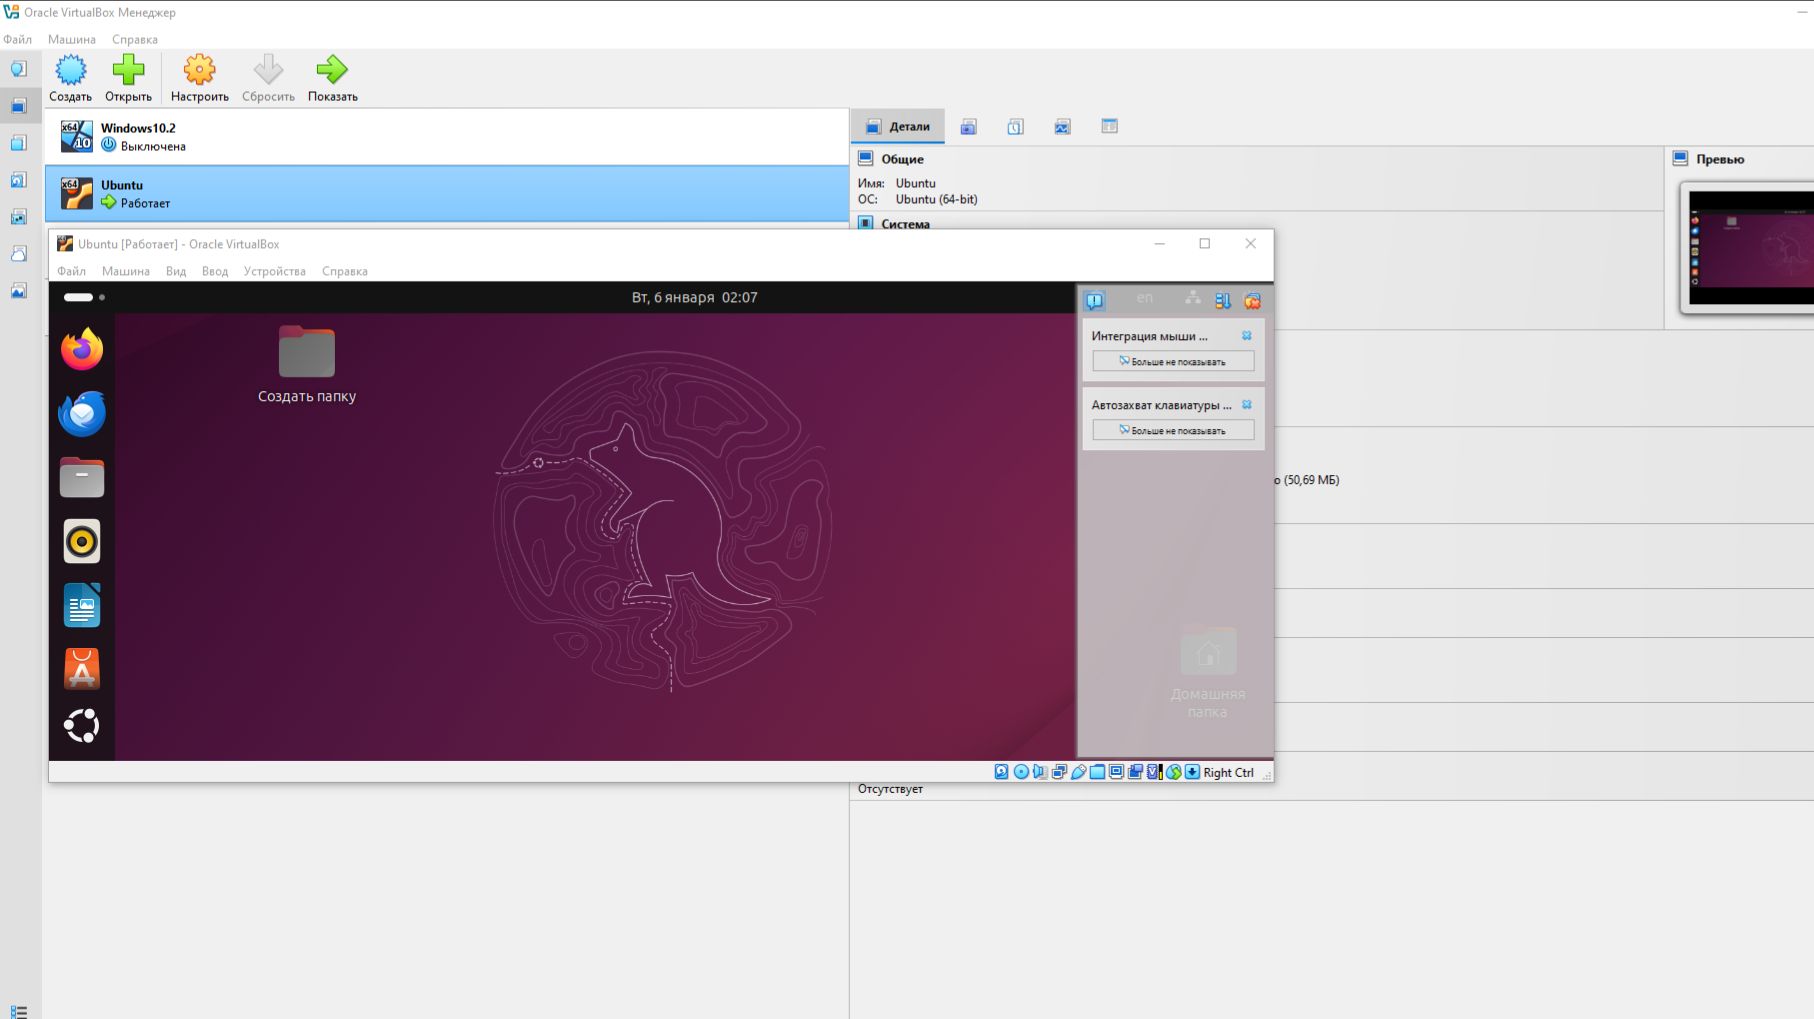The image size is (1814, 1019).
Task: Click the CPU virtualization status bar icon
Action: point(1154,772)
